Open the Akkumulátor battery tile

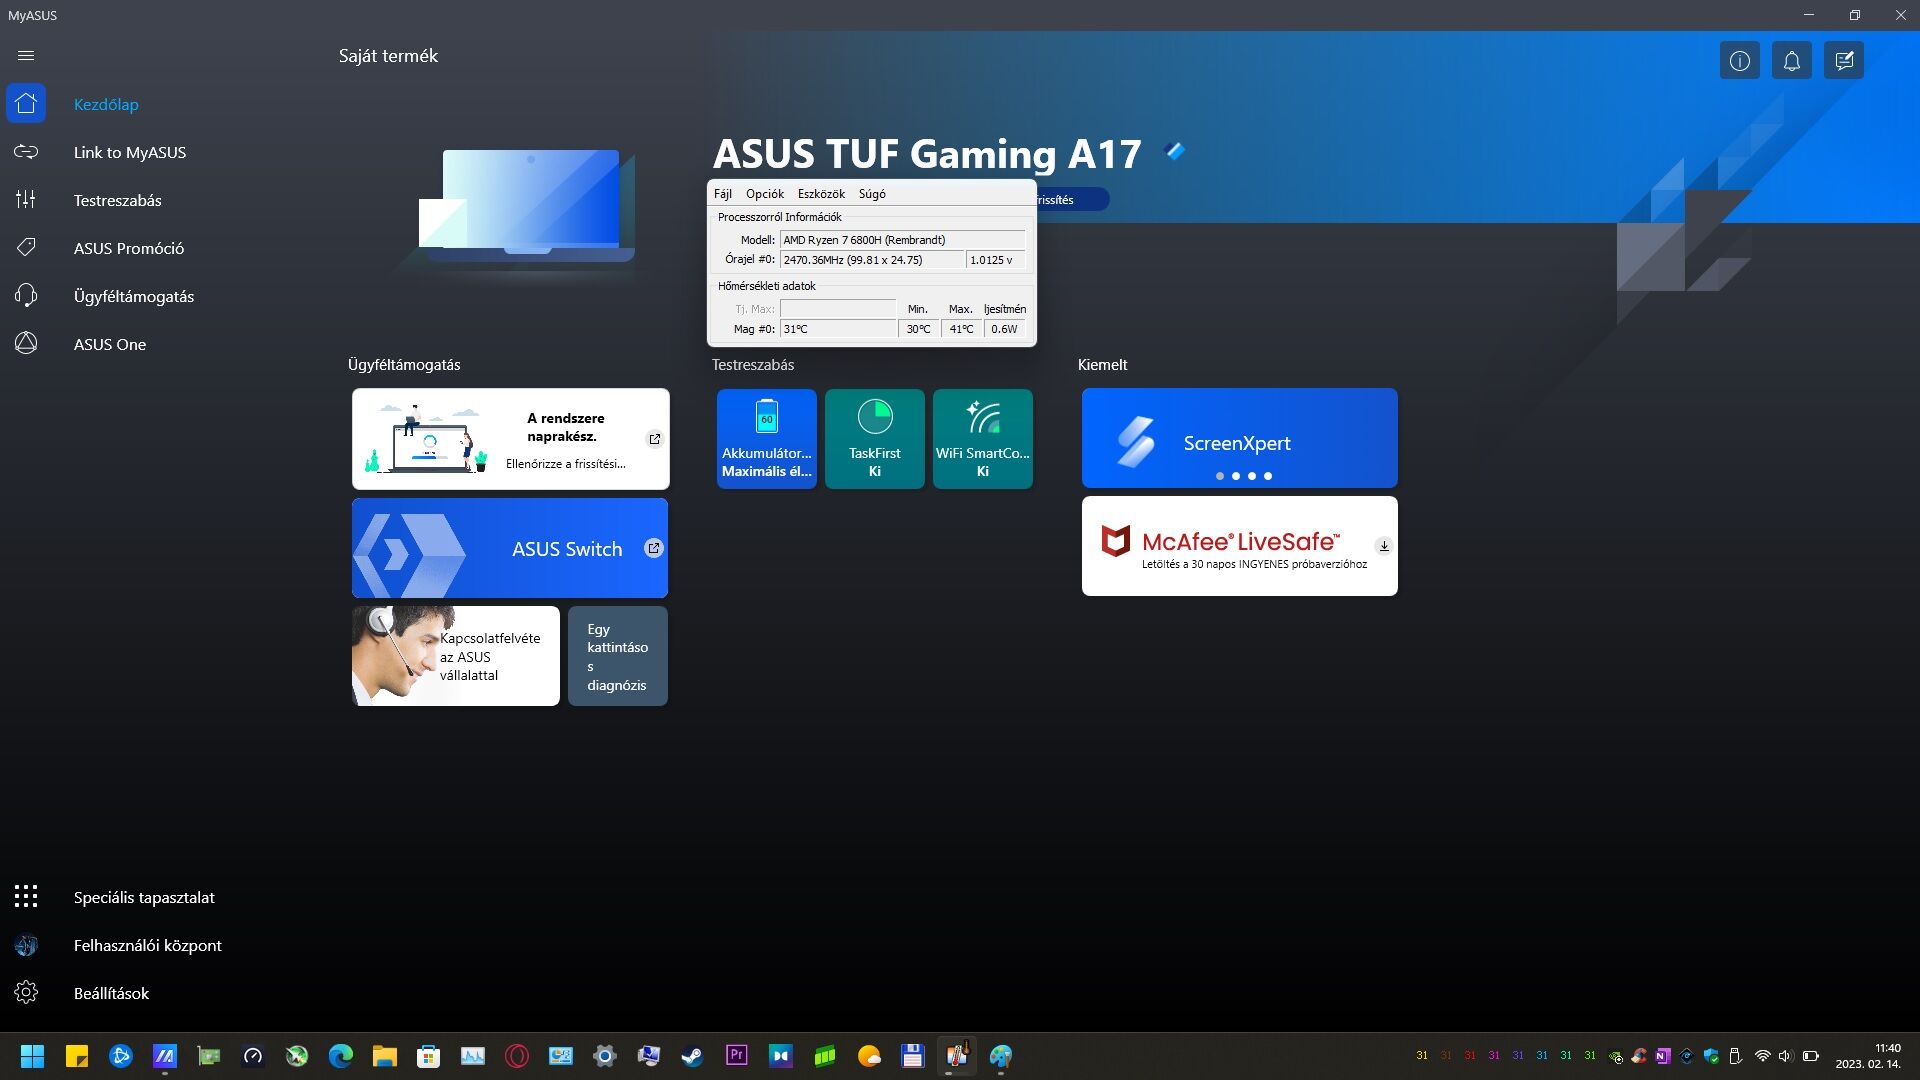click(x=767, y=439)
